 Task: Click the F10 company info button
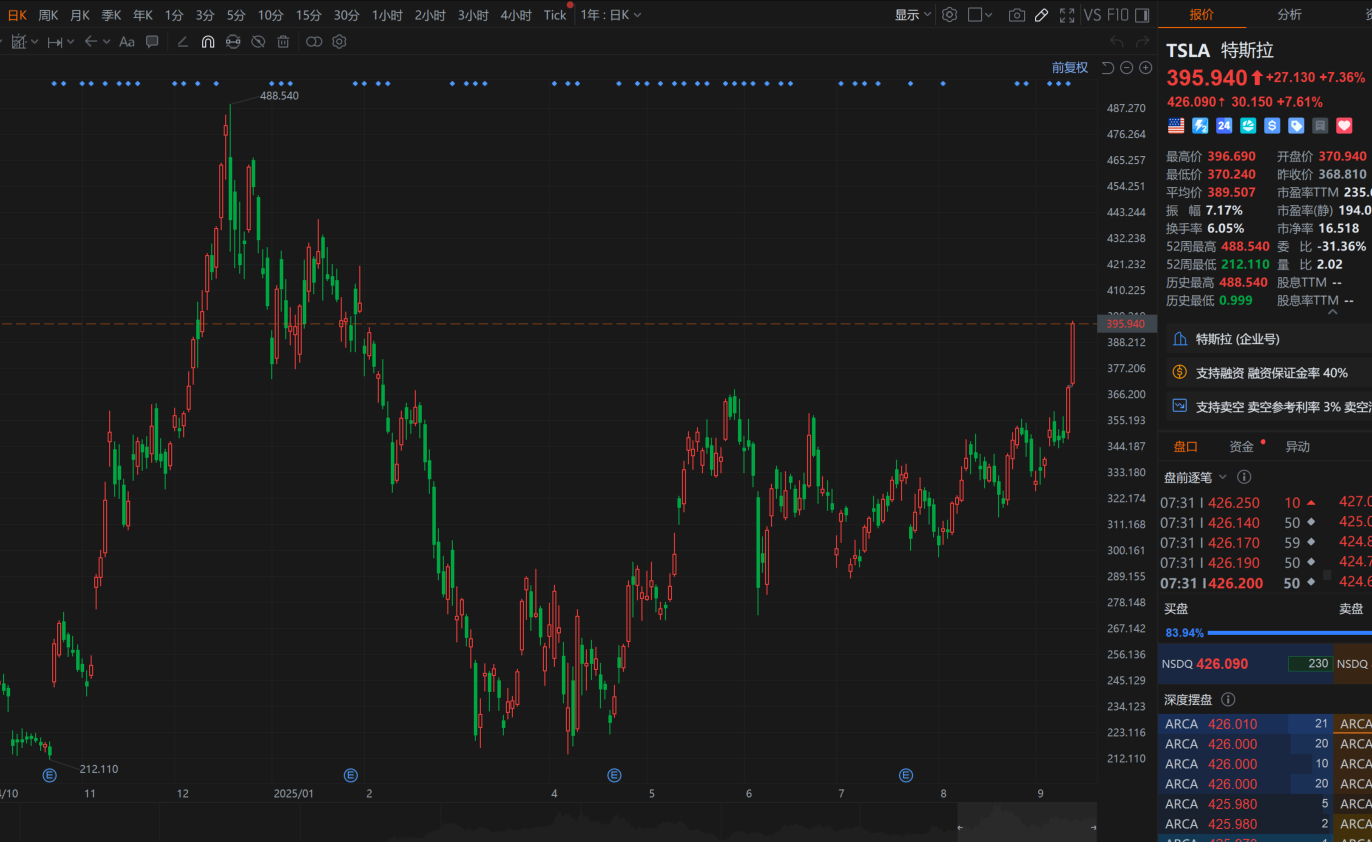(x=1118, y=15)
